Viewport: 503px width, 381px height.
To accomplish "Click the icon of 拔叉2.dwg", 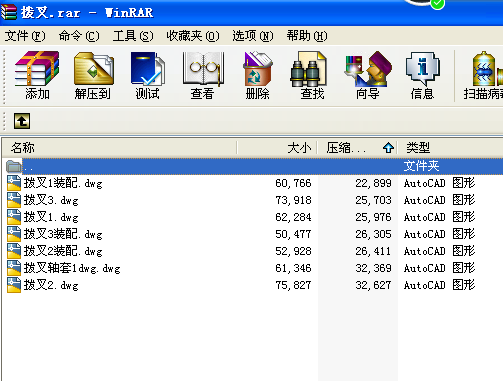I will [x=14, y=285].
